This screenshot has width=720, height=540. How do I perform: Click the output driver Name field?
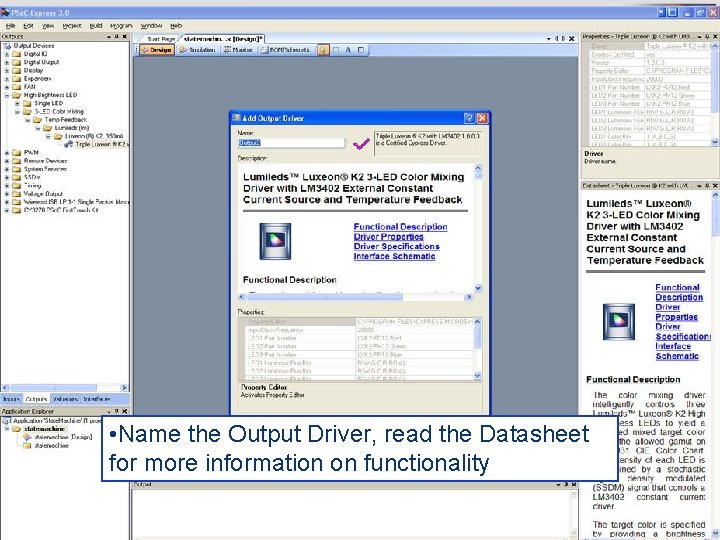tap(291, 143)
